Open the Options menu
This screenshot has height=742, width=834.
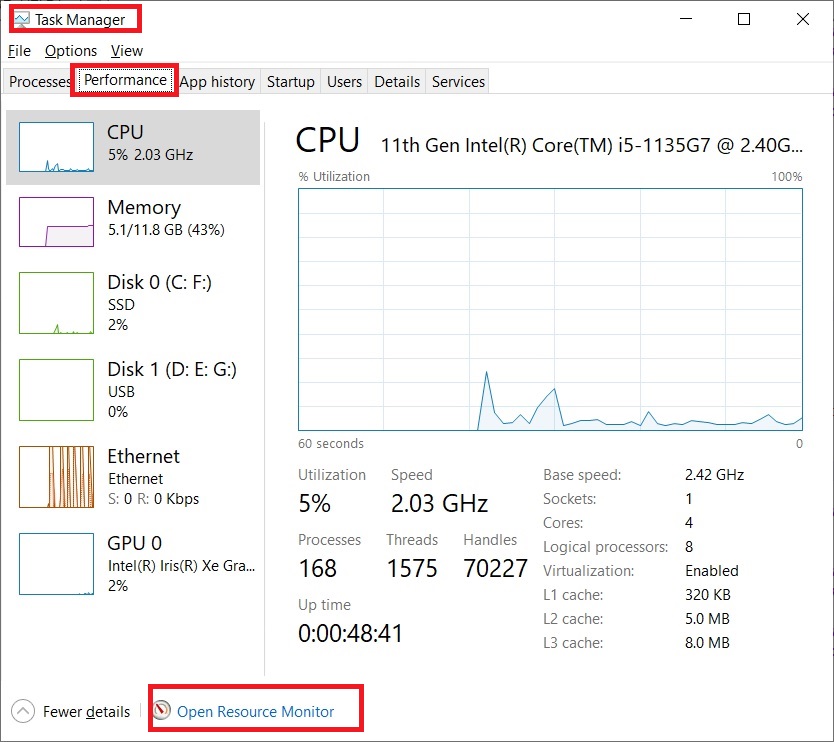tap(71, 50)
